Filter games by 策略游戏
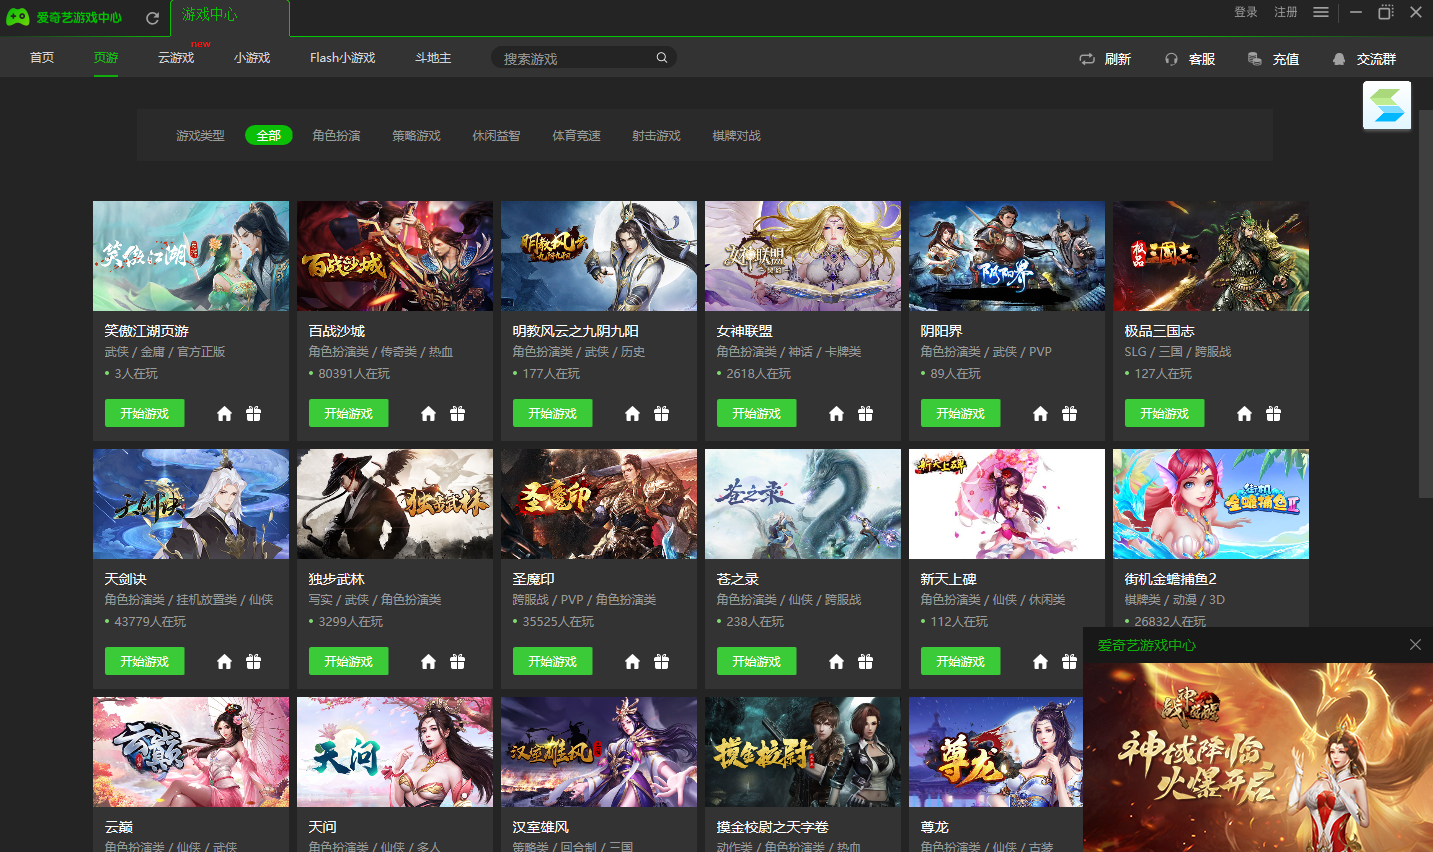 (x=416, y=135)
